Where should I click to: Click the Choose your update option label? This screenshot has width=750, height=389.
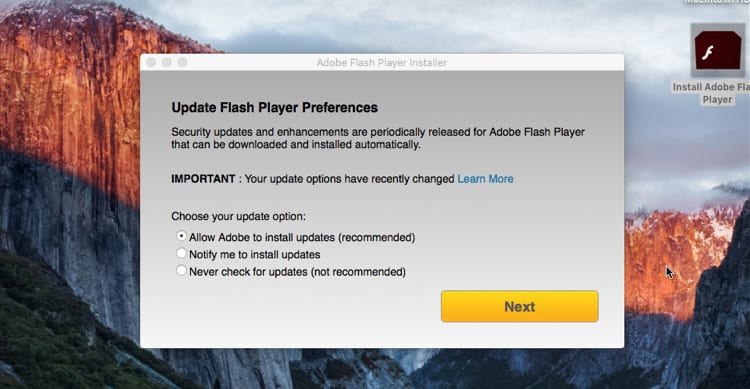tap(239, 216)
